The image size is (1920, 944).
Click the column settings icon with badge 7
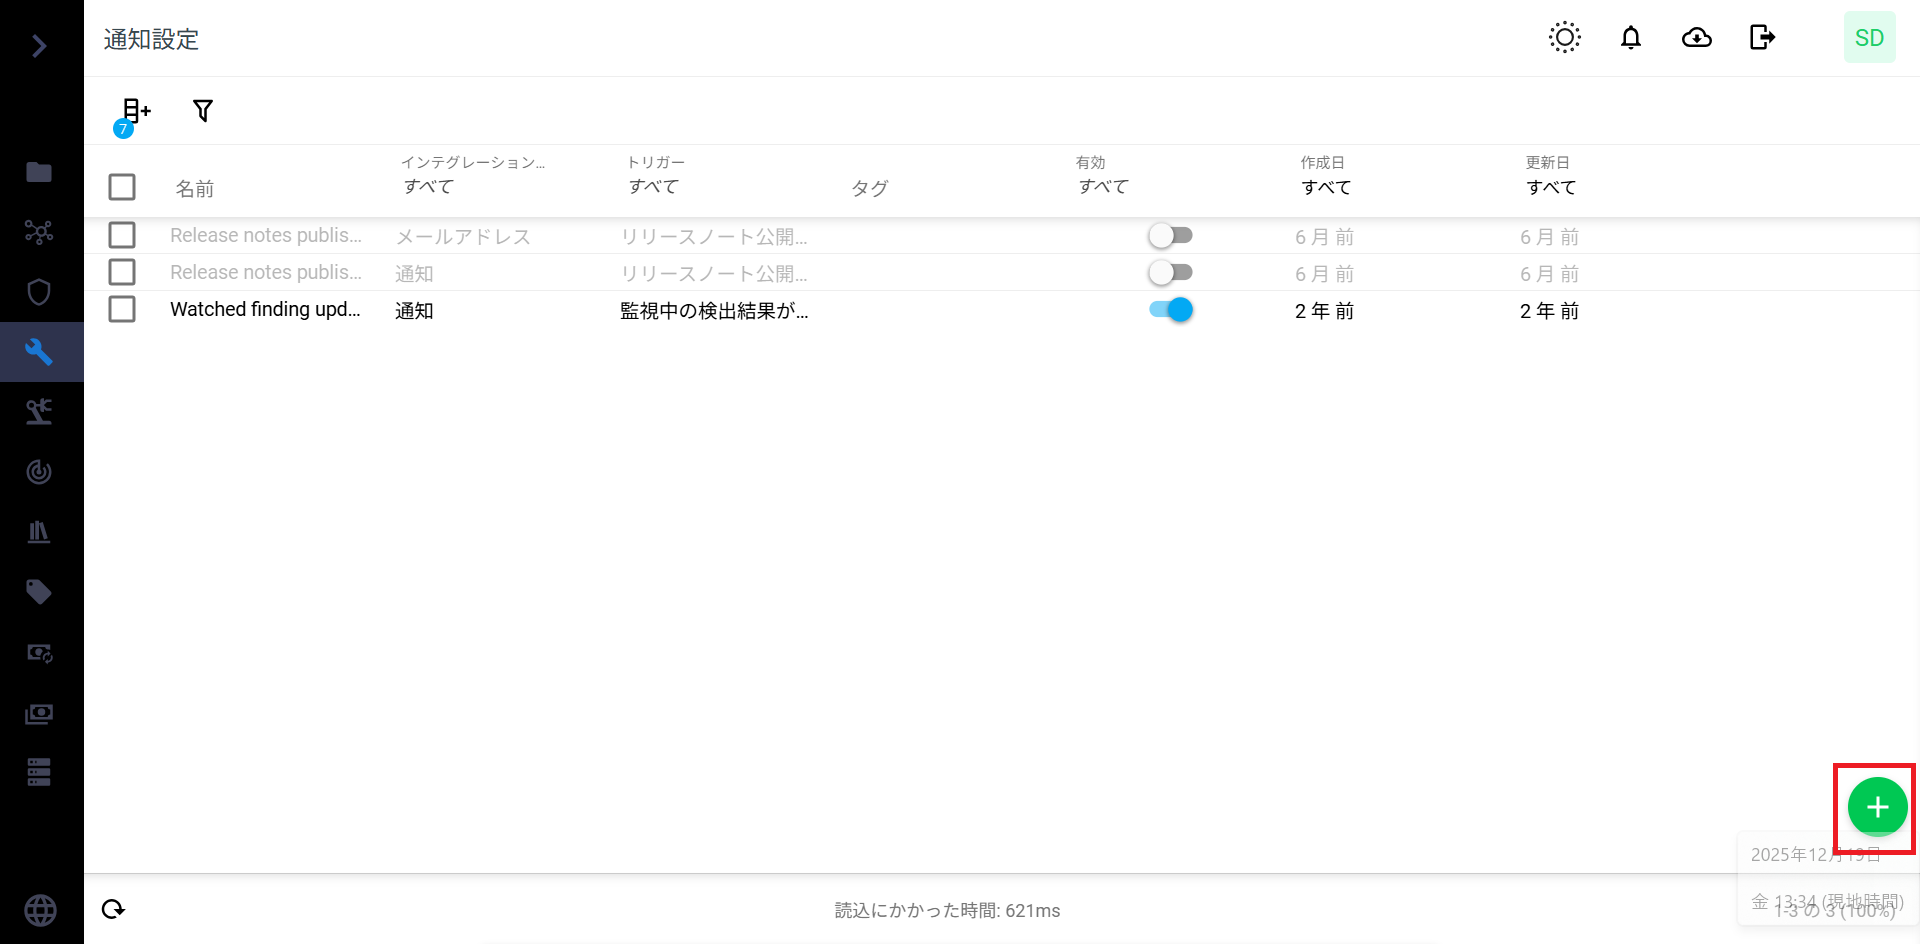click(x=135, y=111)
